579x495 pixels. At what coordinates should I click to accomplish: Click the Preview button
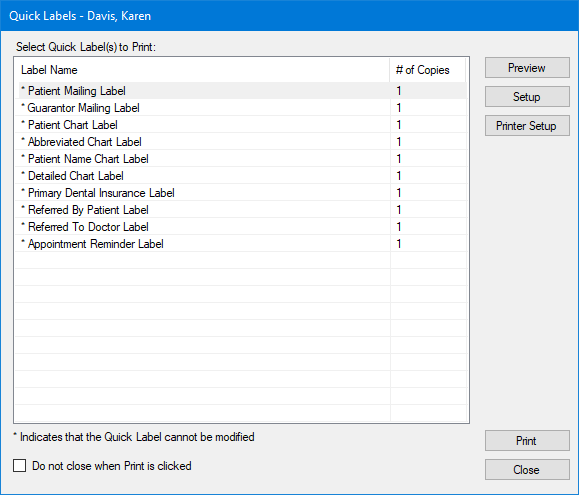pos(527,68)
